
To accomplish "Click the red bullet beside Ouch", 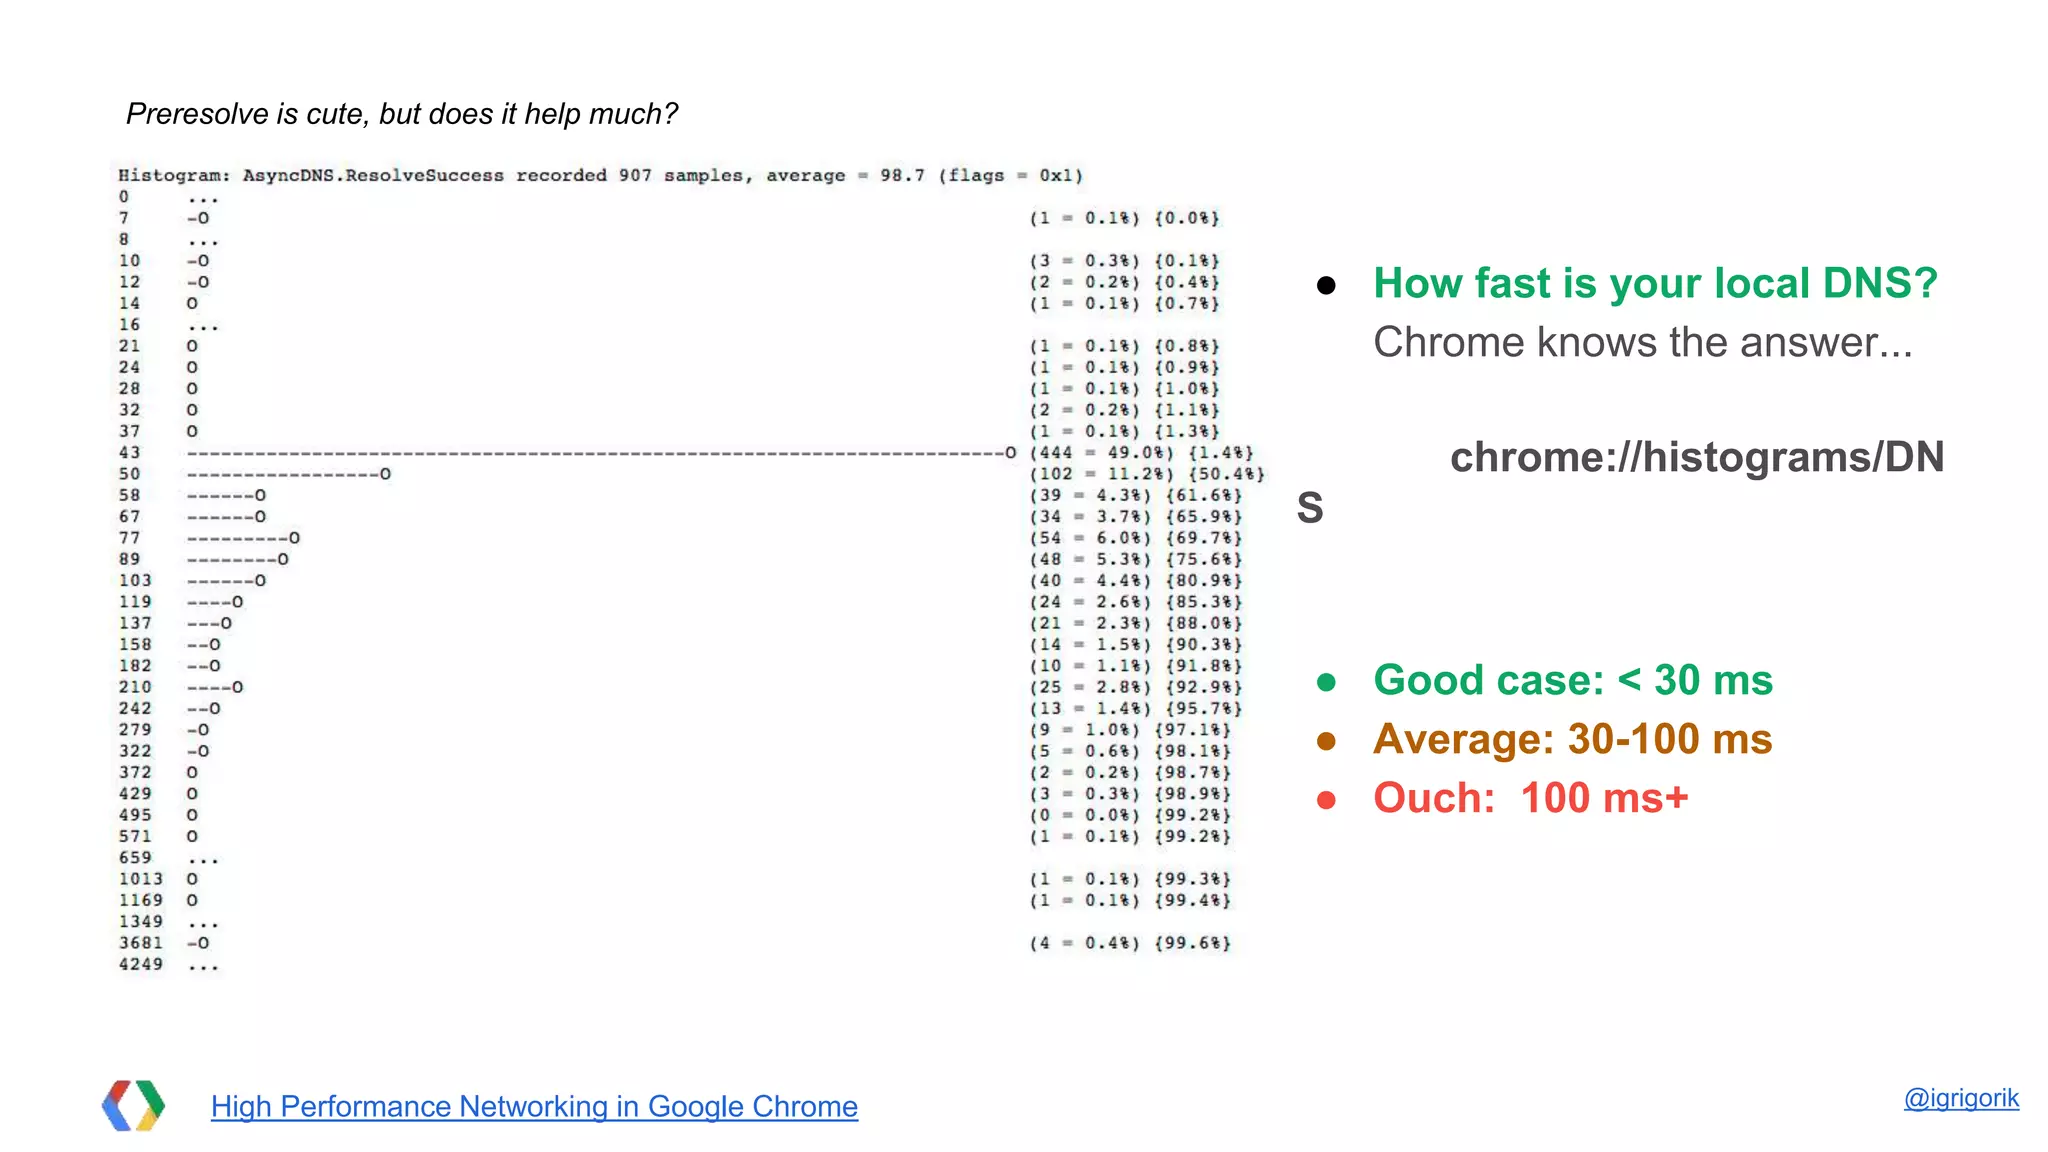I will tap(1326, 800).
